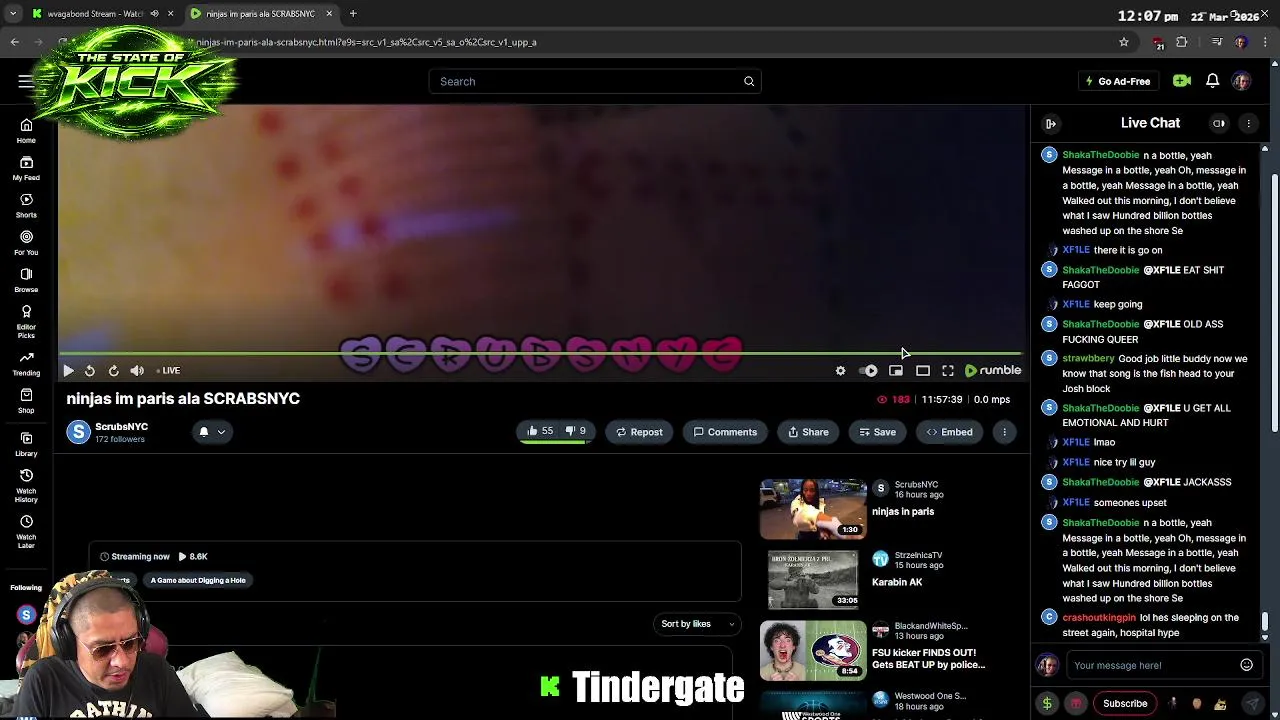Enable picture-in-picture mode
1280x720 pixels.
click(x=896, y=371)
